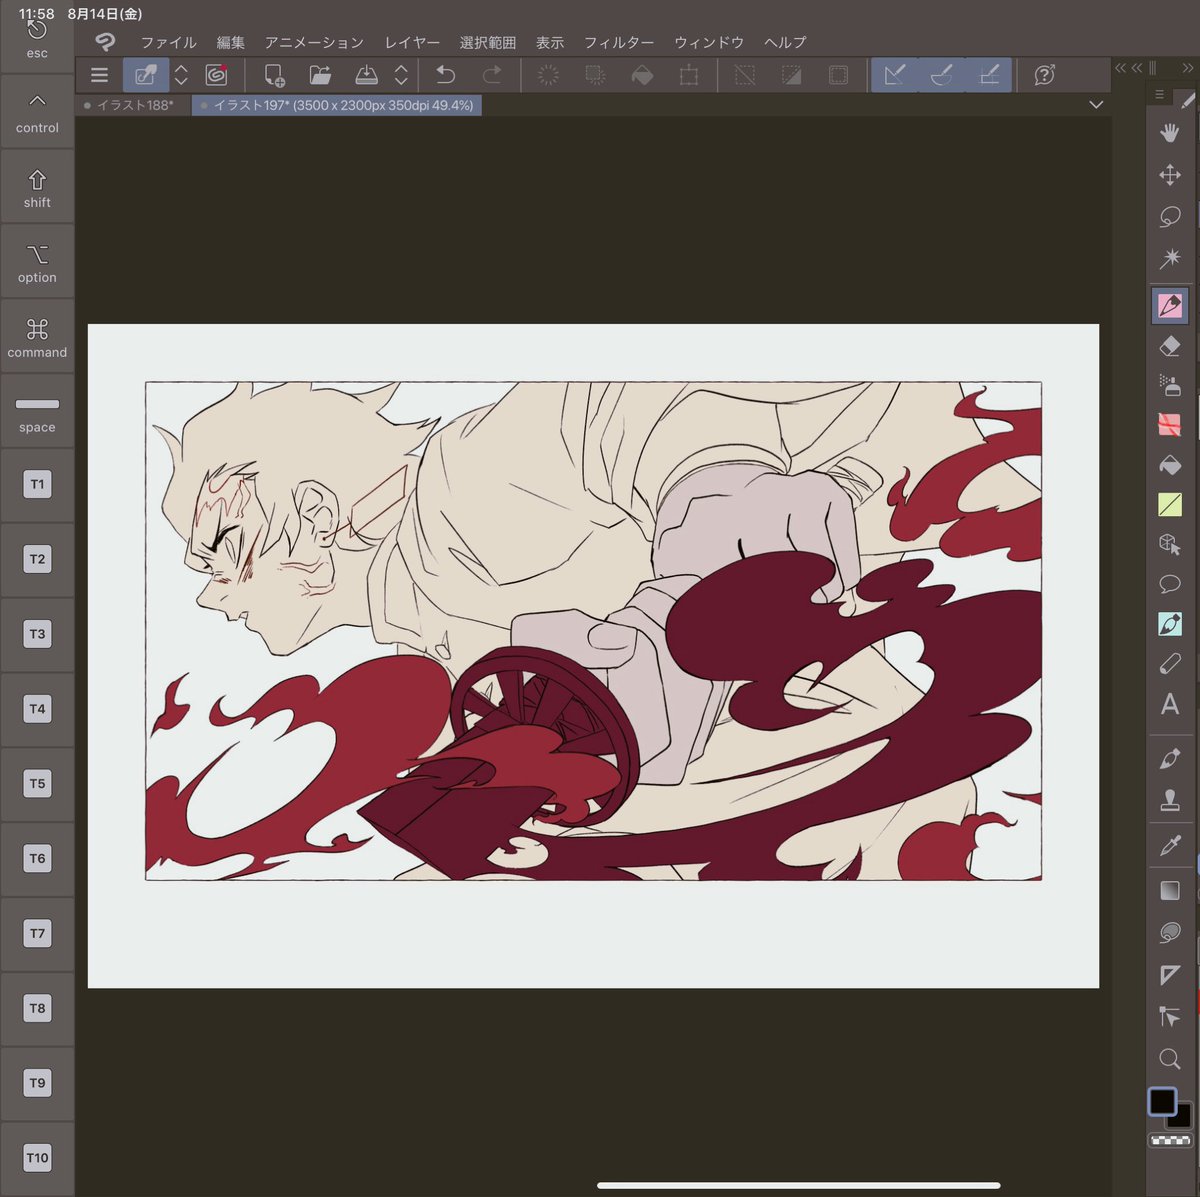The image size is (1200, 1197).
Task: Select the active pink Pen tool
Action: (x=1170, y=305)
